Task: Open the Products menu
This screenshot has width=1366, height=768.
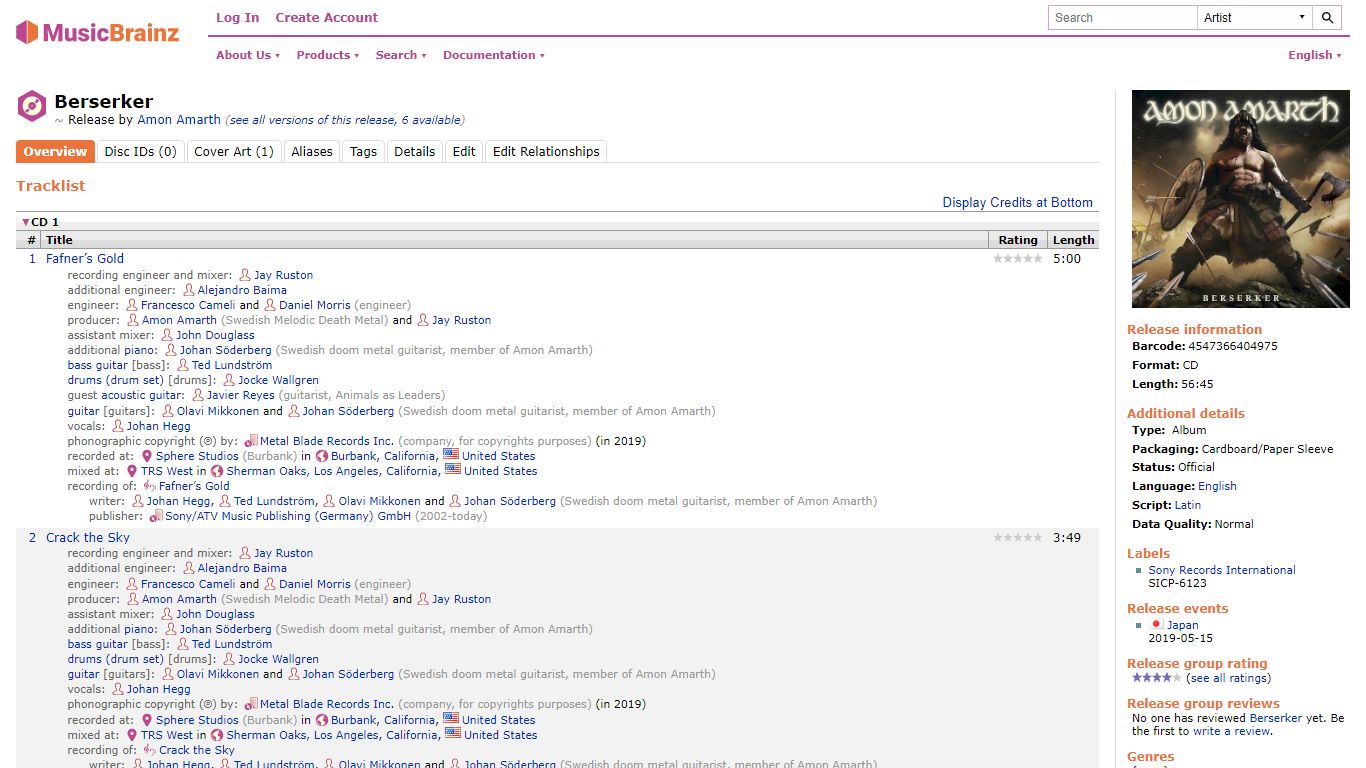Action: tap(327, 55)
